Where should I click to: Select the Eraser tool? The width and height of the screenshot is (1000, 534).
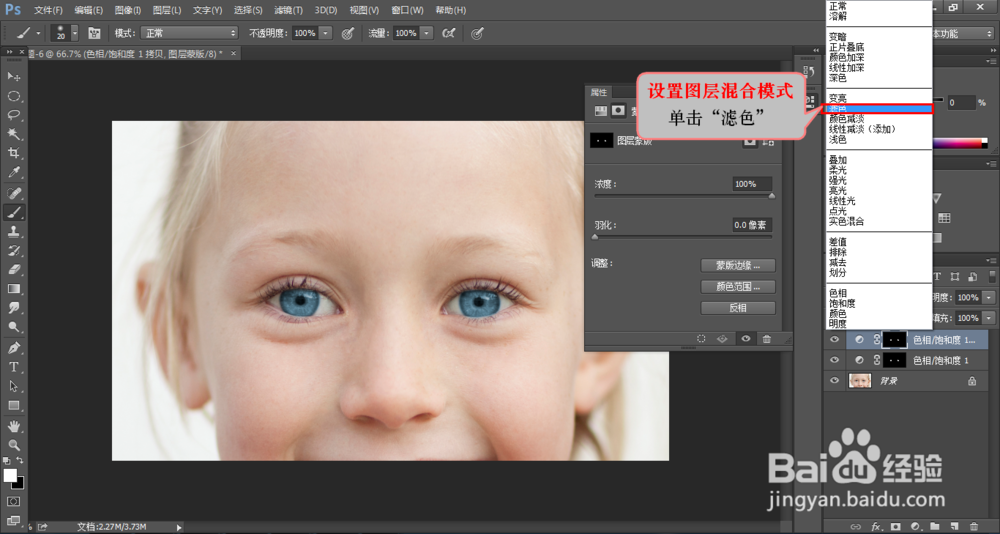click(13, 270)
